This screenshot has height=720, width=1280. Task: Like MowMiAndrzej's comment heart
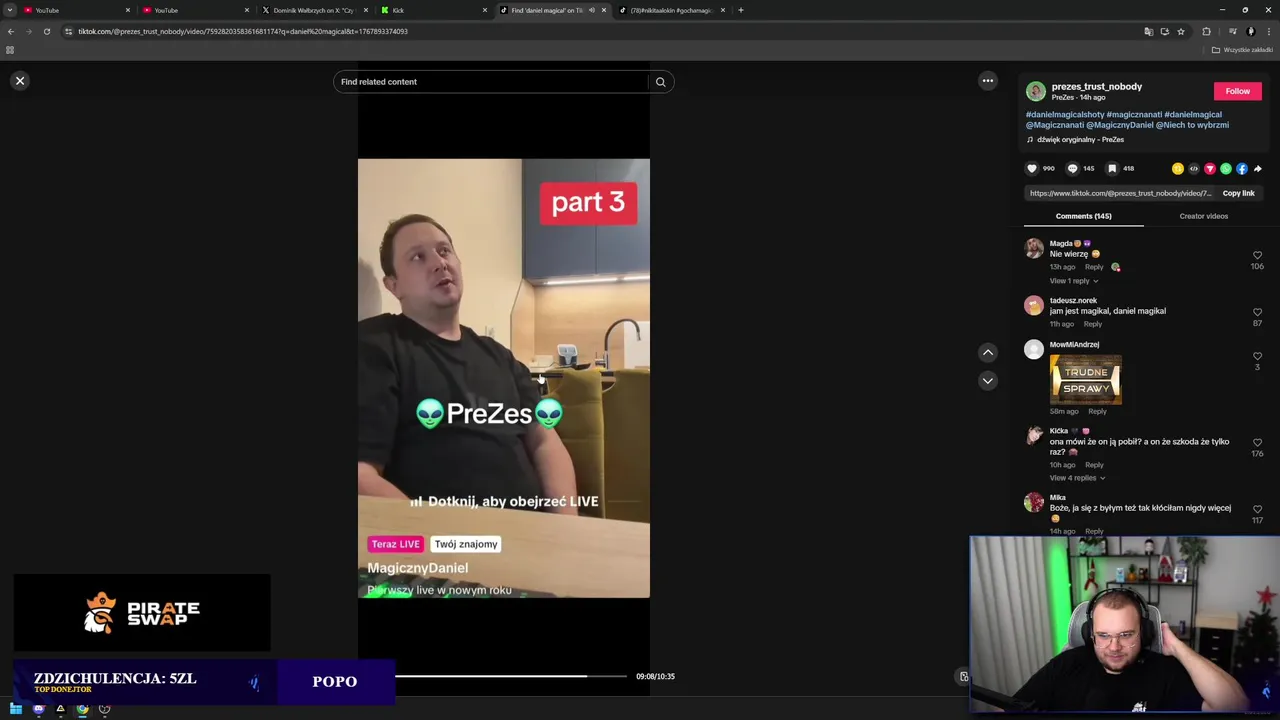pos(1257,356)
